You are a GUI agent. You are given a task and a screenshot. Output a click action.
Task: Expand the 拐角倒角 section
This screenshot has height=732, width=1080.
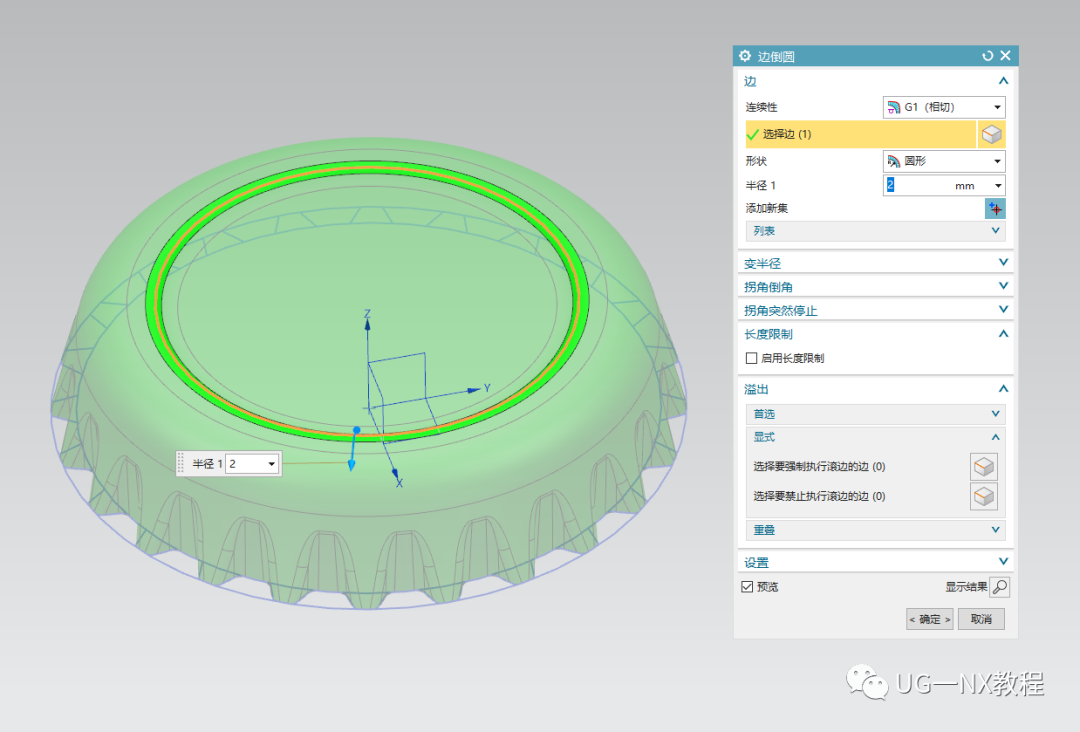[x=875, y=286]
